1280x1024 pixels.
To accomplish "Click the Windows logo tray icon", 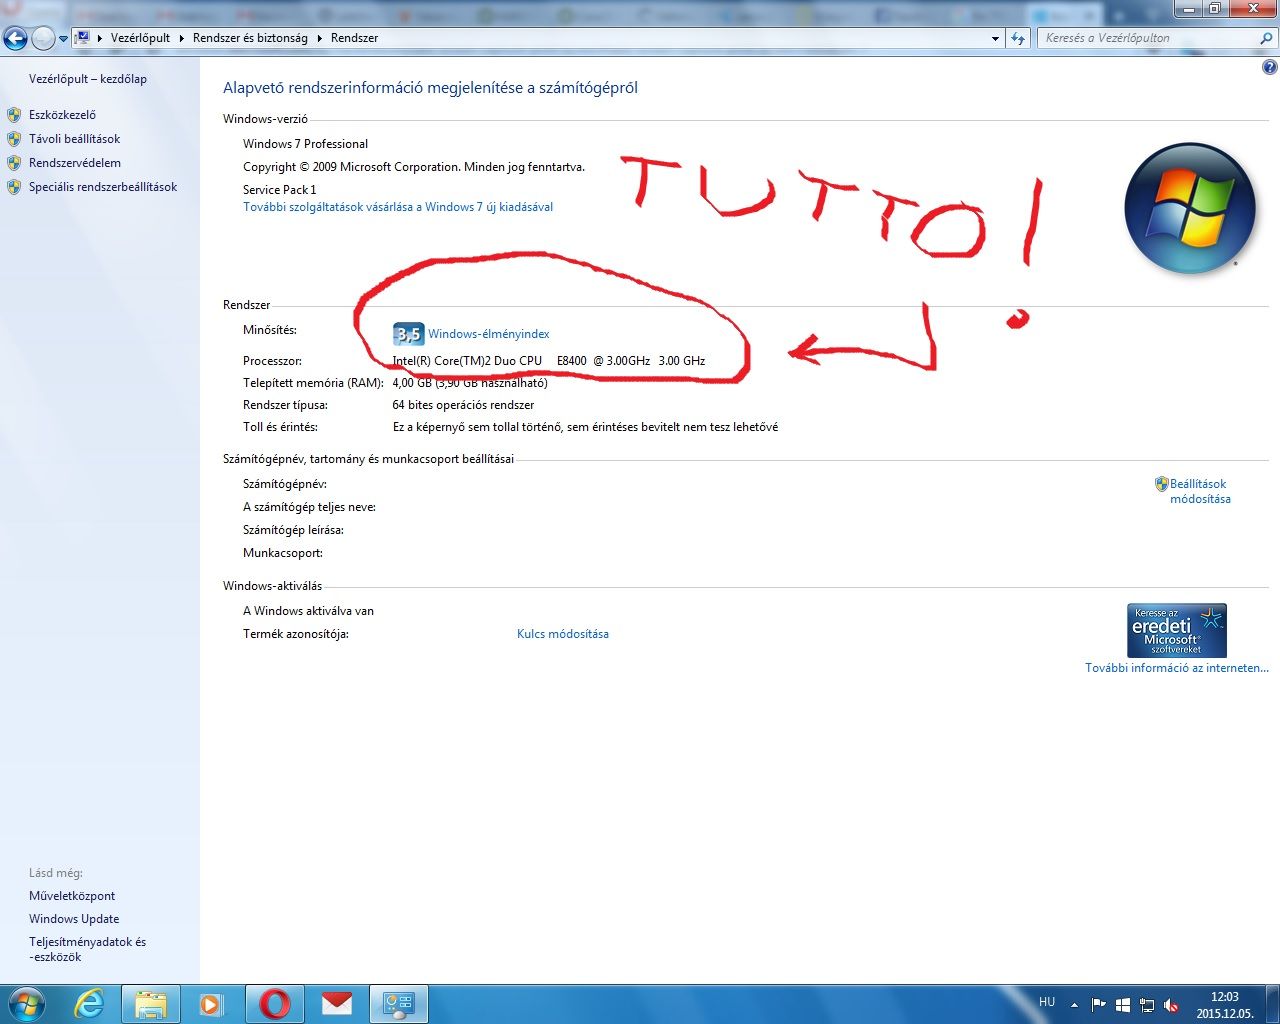I will pyautogui.click(x=1123, y=1005).
